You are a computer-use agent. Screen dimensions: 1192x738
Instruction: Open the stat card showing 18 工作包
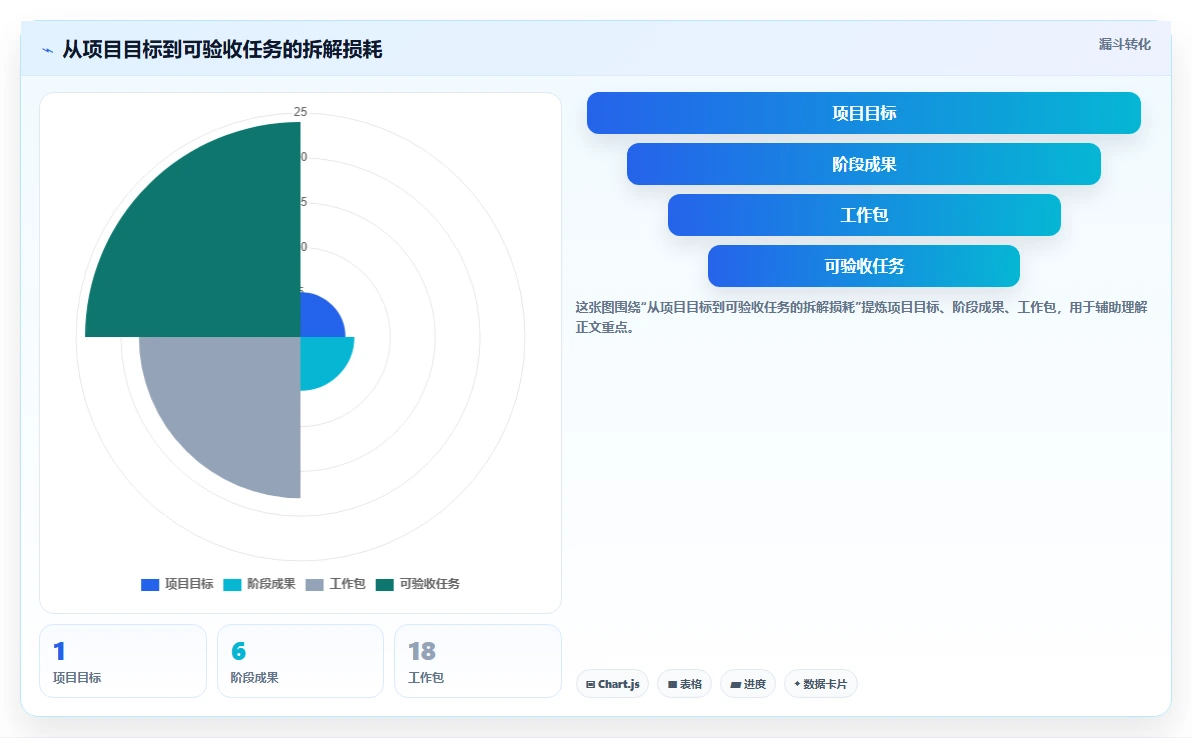478,661
